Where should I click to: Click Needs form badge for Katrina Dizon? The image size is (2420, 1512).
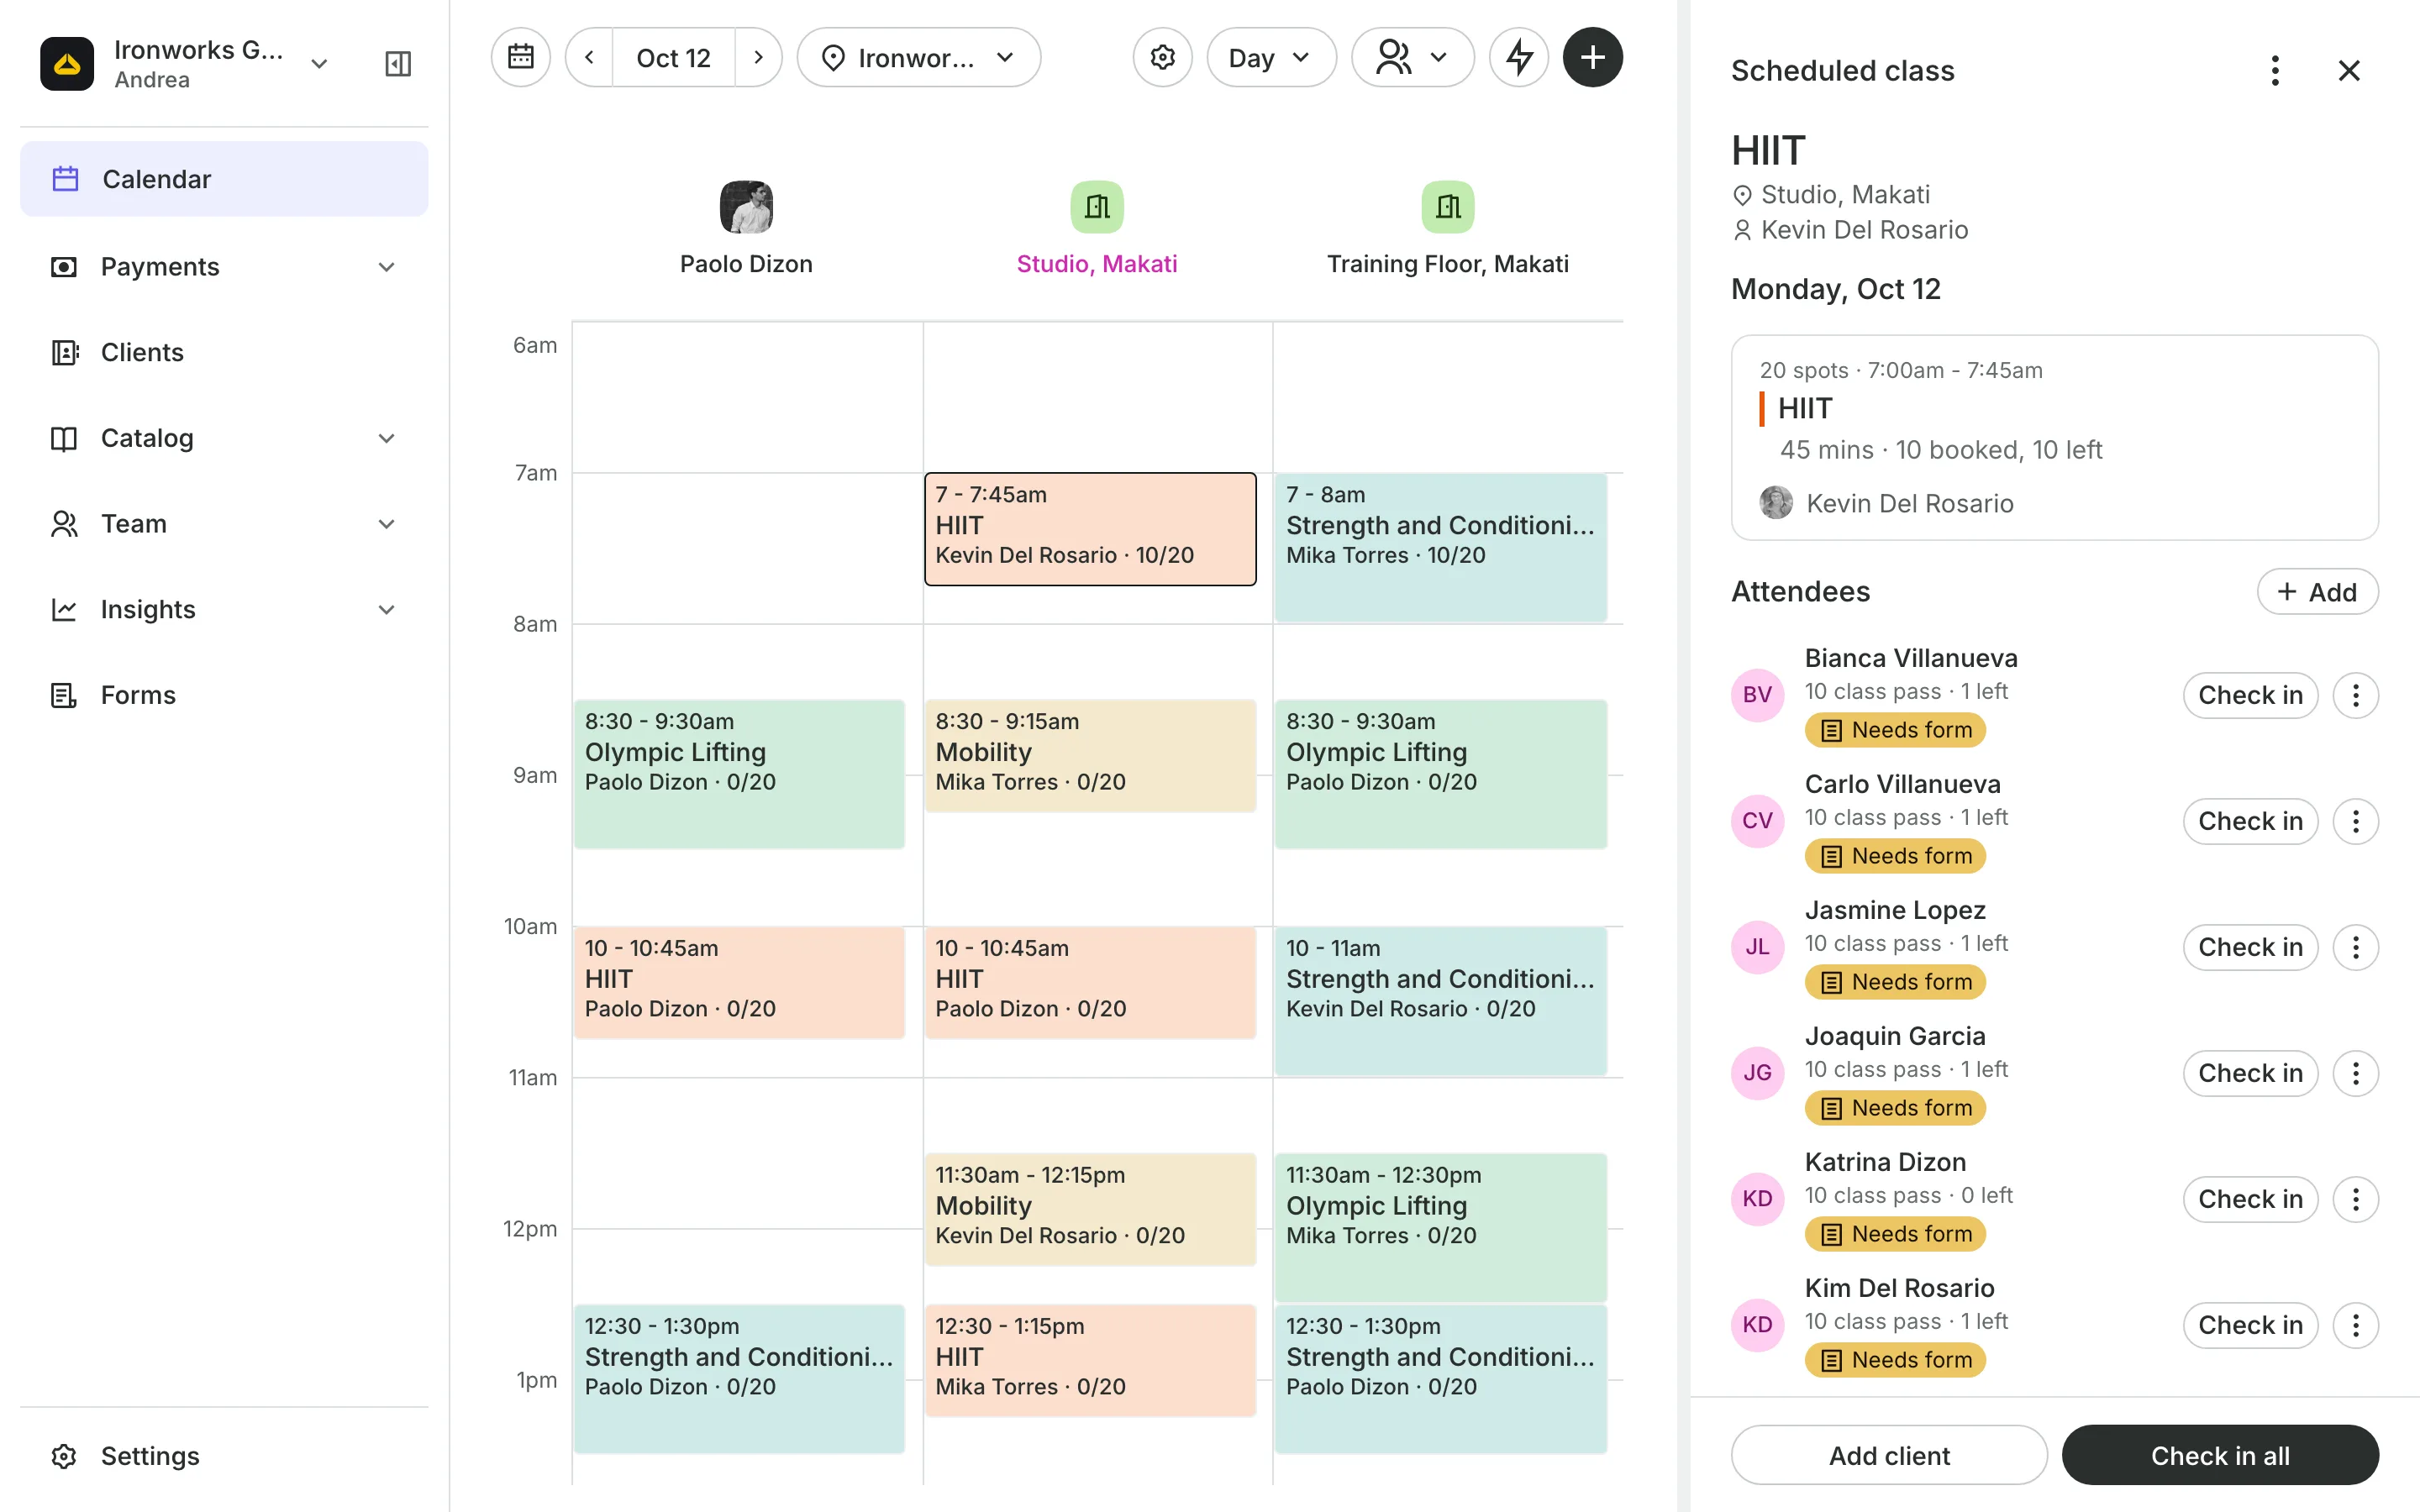[x=1895, y=1234]
